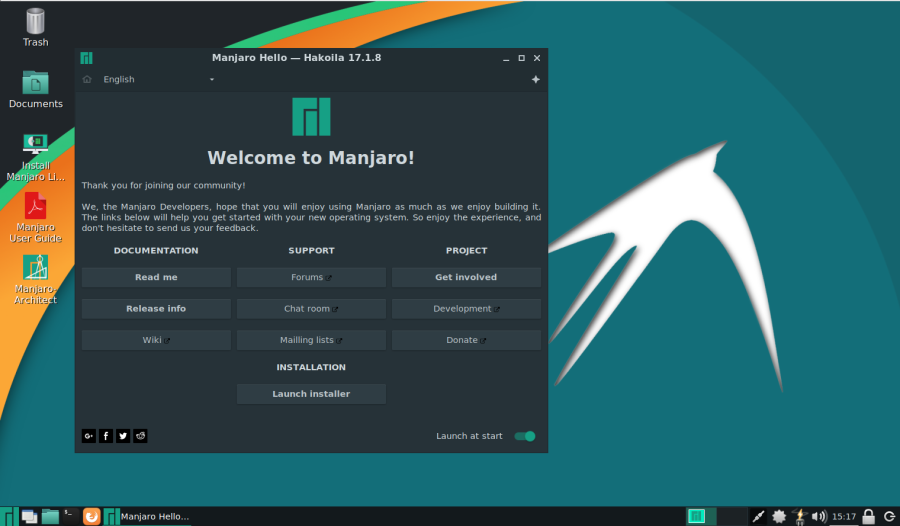Open the Development link
Viewport: 900px width, 526px height.
point(466,309)
